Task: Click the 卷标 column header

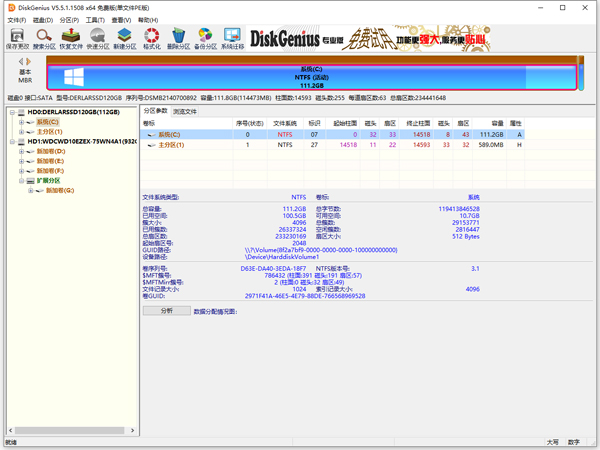Action: (x=186, y=123)
